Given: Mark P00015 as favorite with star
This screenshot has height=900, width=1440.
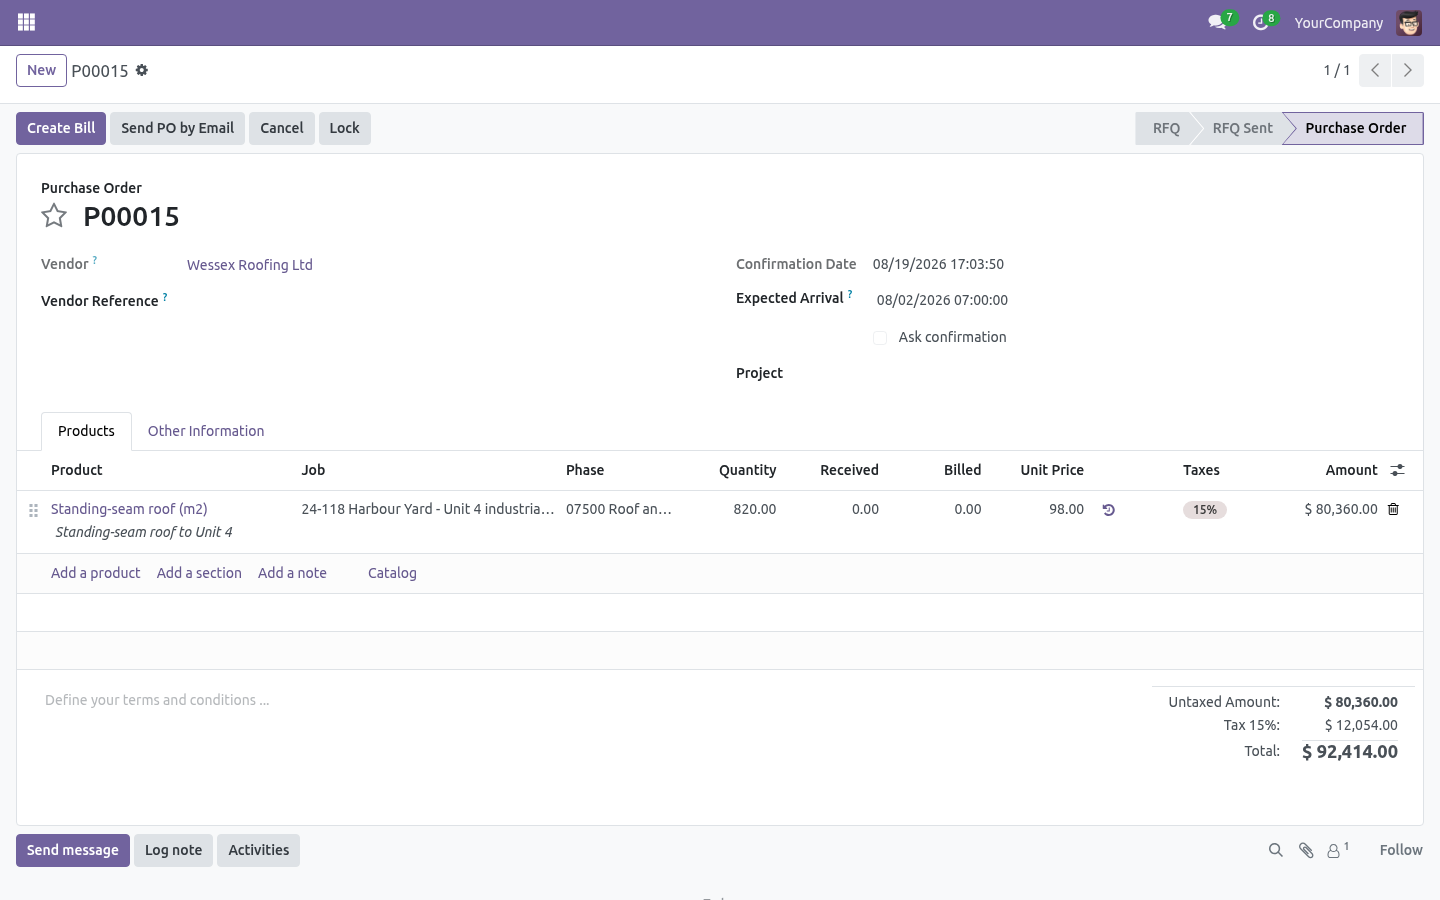Looking at the screenshot, I should [54, 216].
